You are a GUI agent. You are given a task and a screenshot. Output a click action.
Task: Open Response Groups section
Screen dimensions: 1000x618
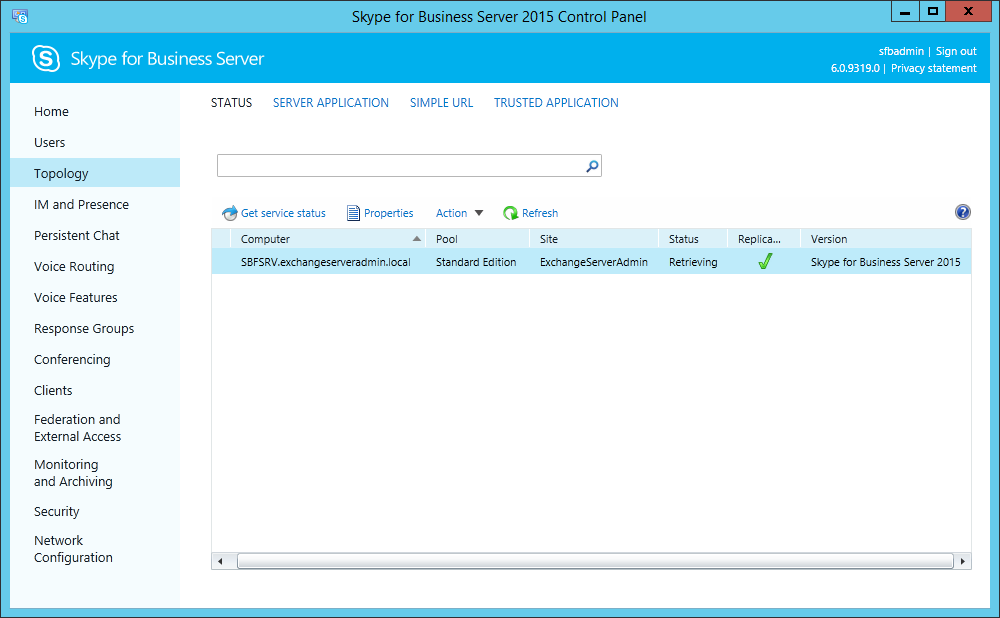[84, 328]
